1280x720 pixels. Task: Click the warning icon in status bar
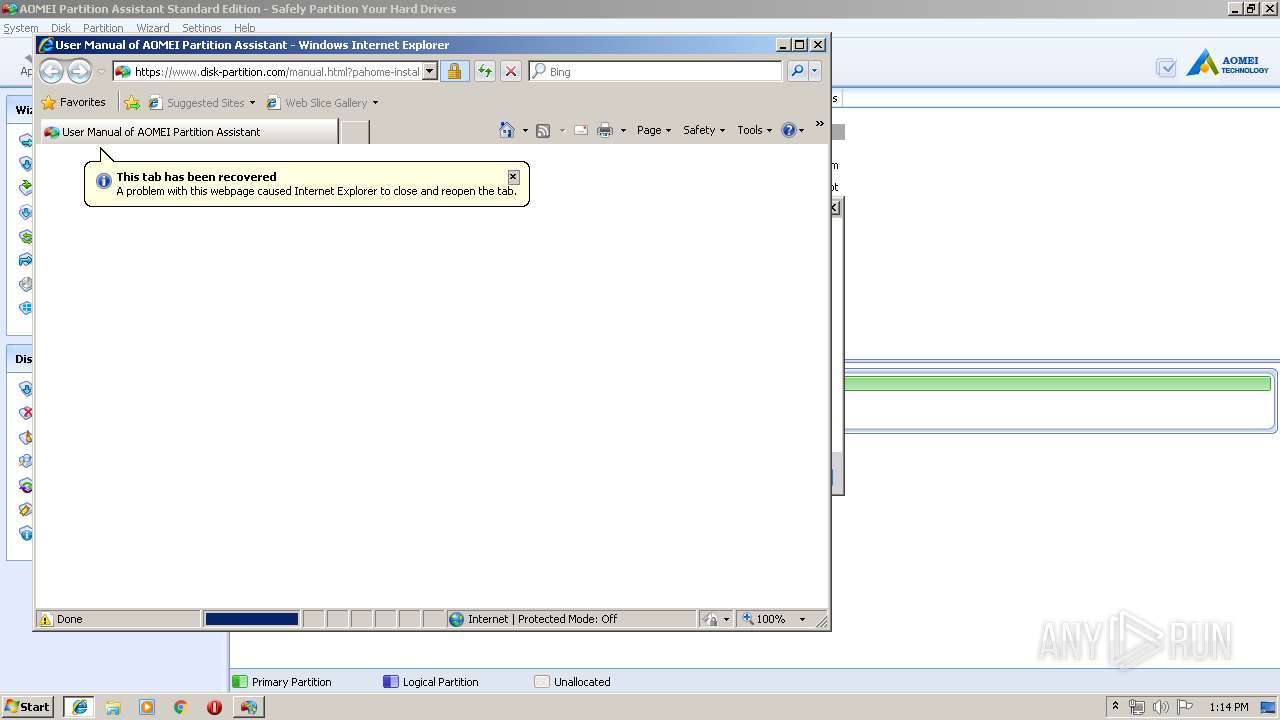point(46,619)
